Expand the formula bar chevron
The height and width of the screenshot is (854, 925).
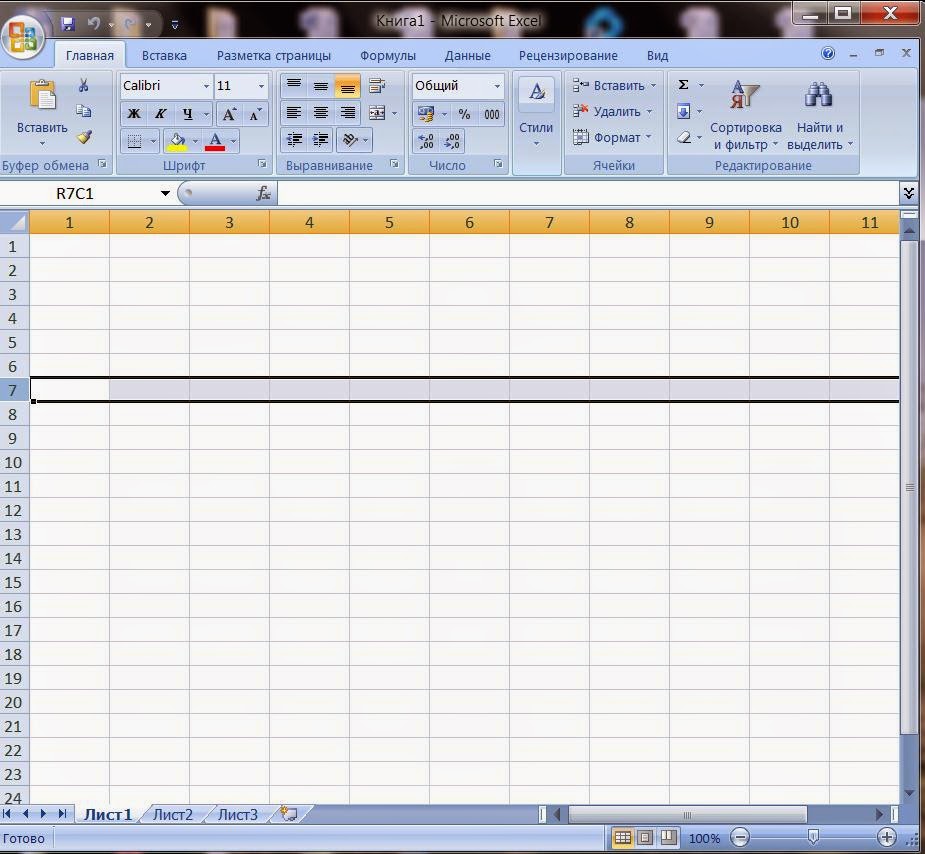pos(908,193)
